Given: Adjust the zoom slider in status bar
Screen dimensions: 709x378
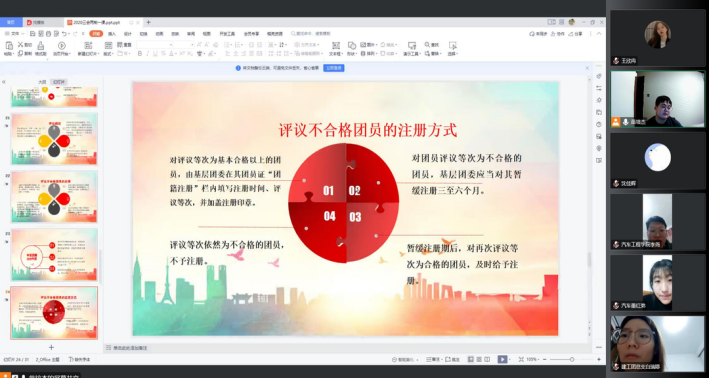Looking at the screenshot, I should (x=572, y=359).
